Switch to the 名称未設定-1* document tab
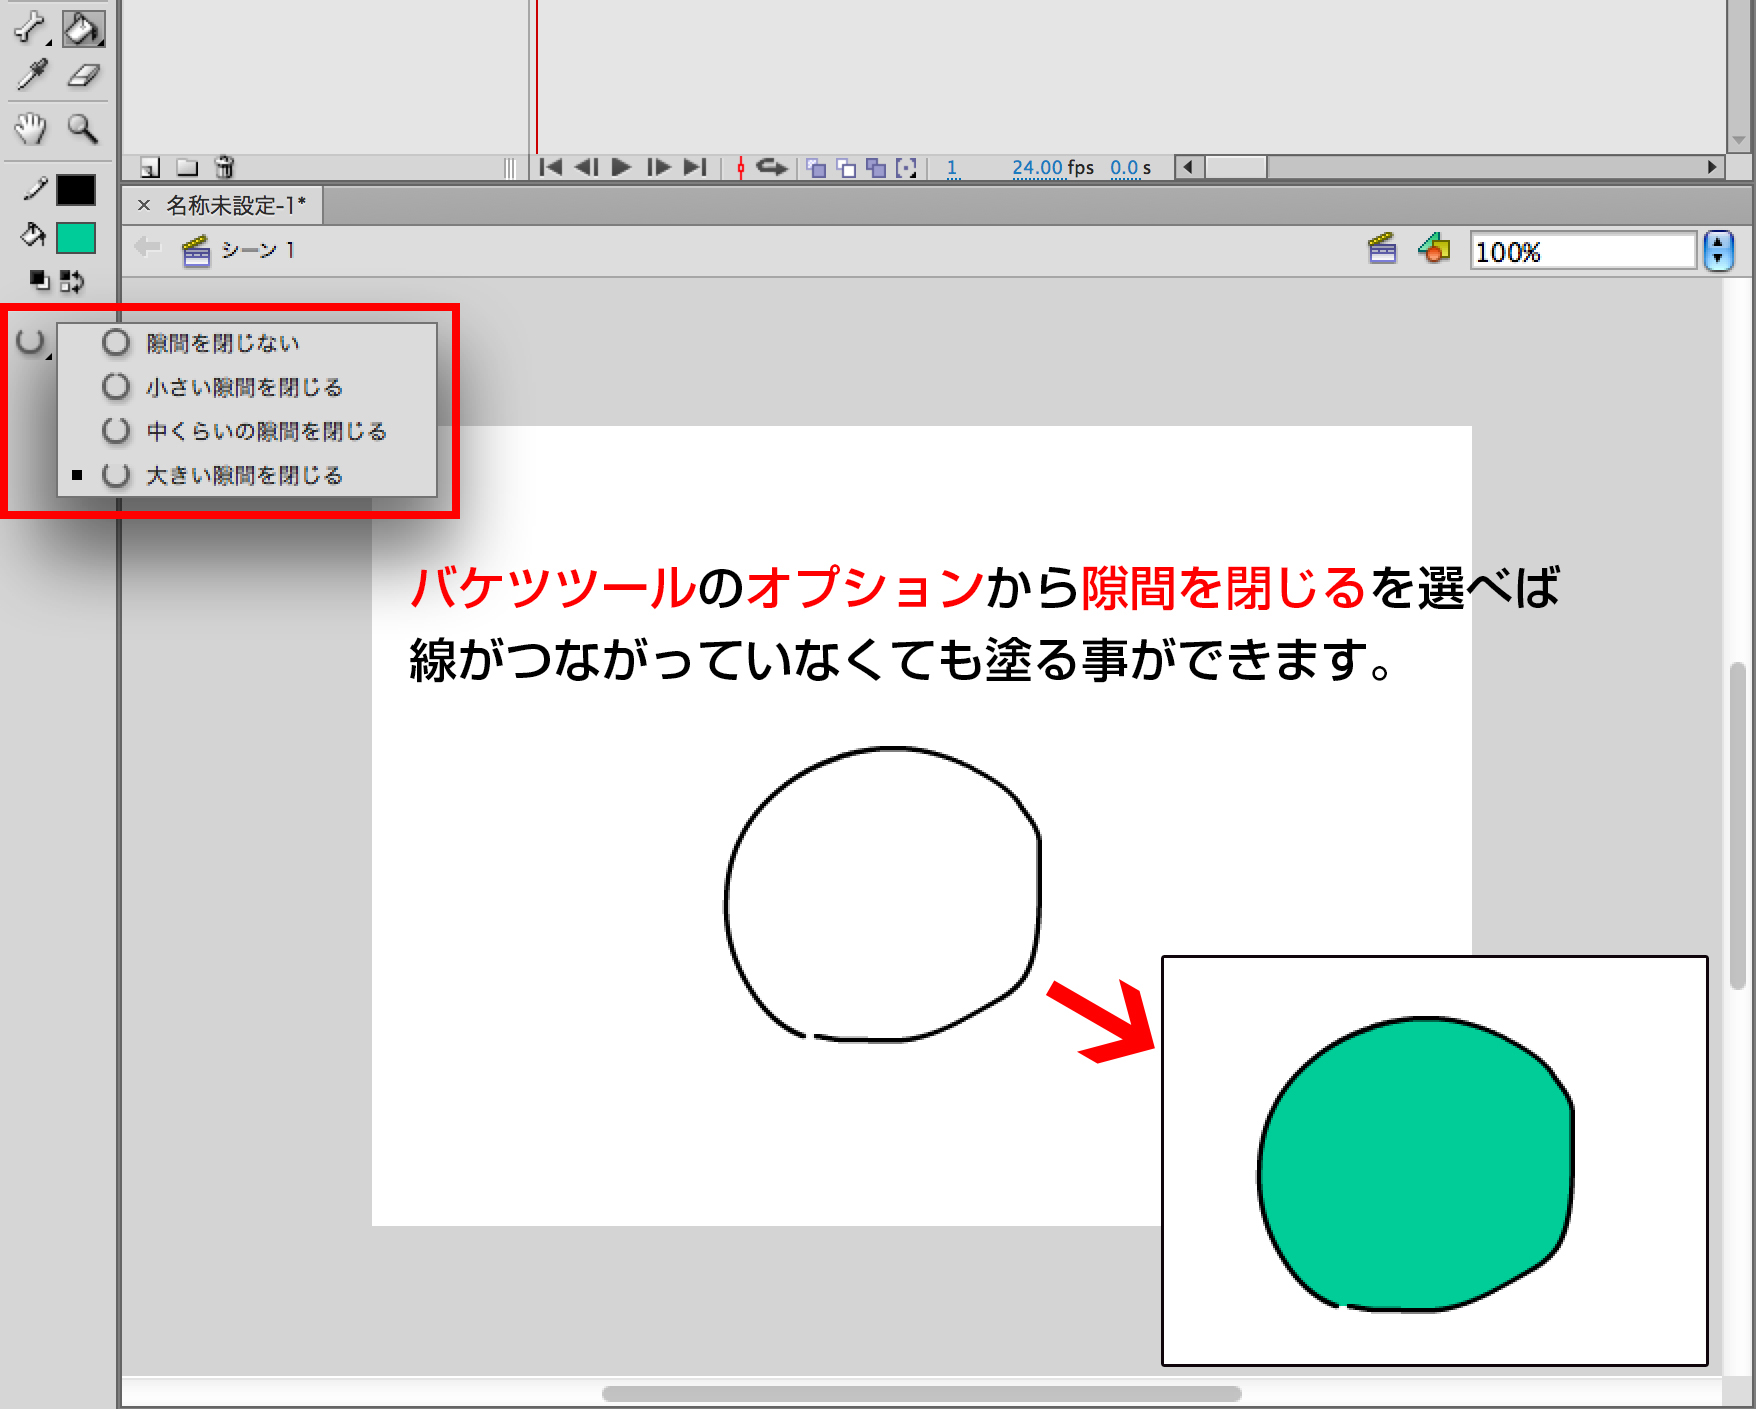This screenshot has height=1409, width=1756. click(x=236, y=206)
